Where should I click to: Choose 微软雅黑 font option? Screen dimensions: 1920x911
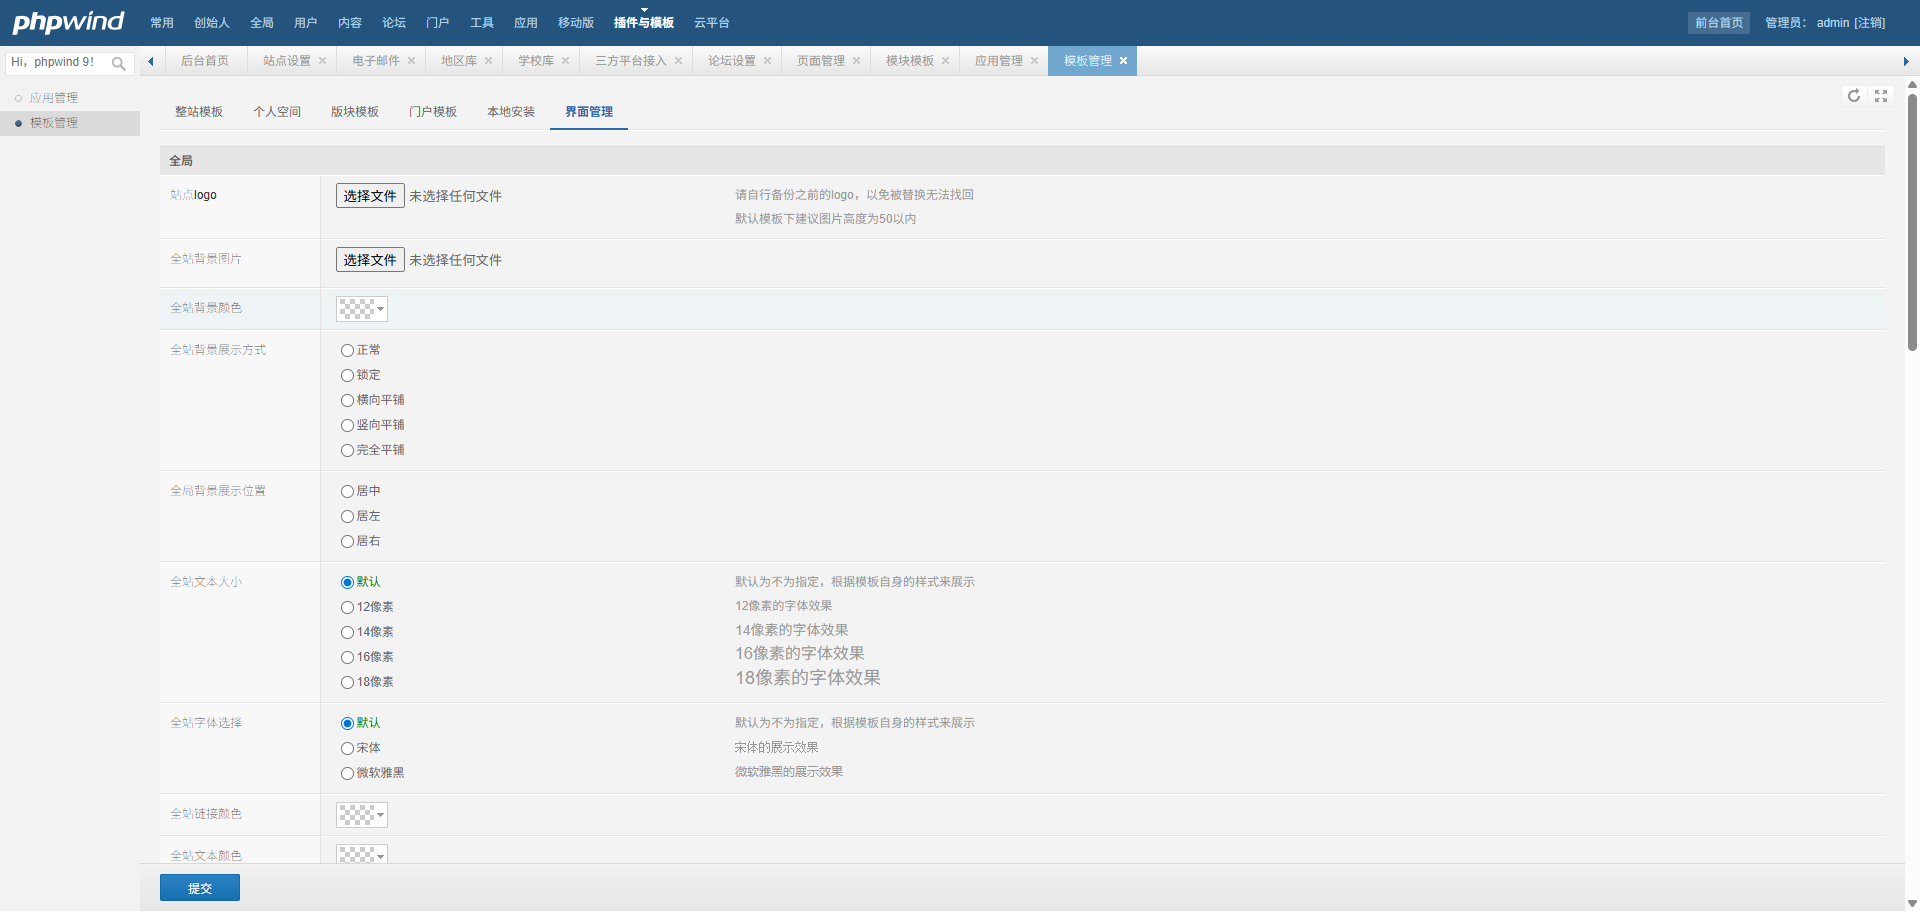[348, 774]
